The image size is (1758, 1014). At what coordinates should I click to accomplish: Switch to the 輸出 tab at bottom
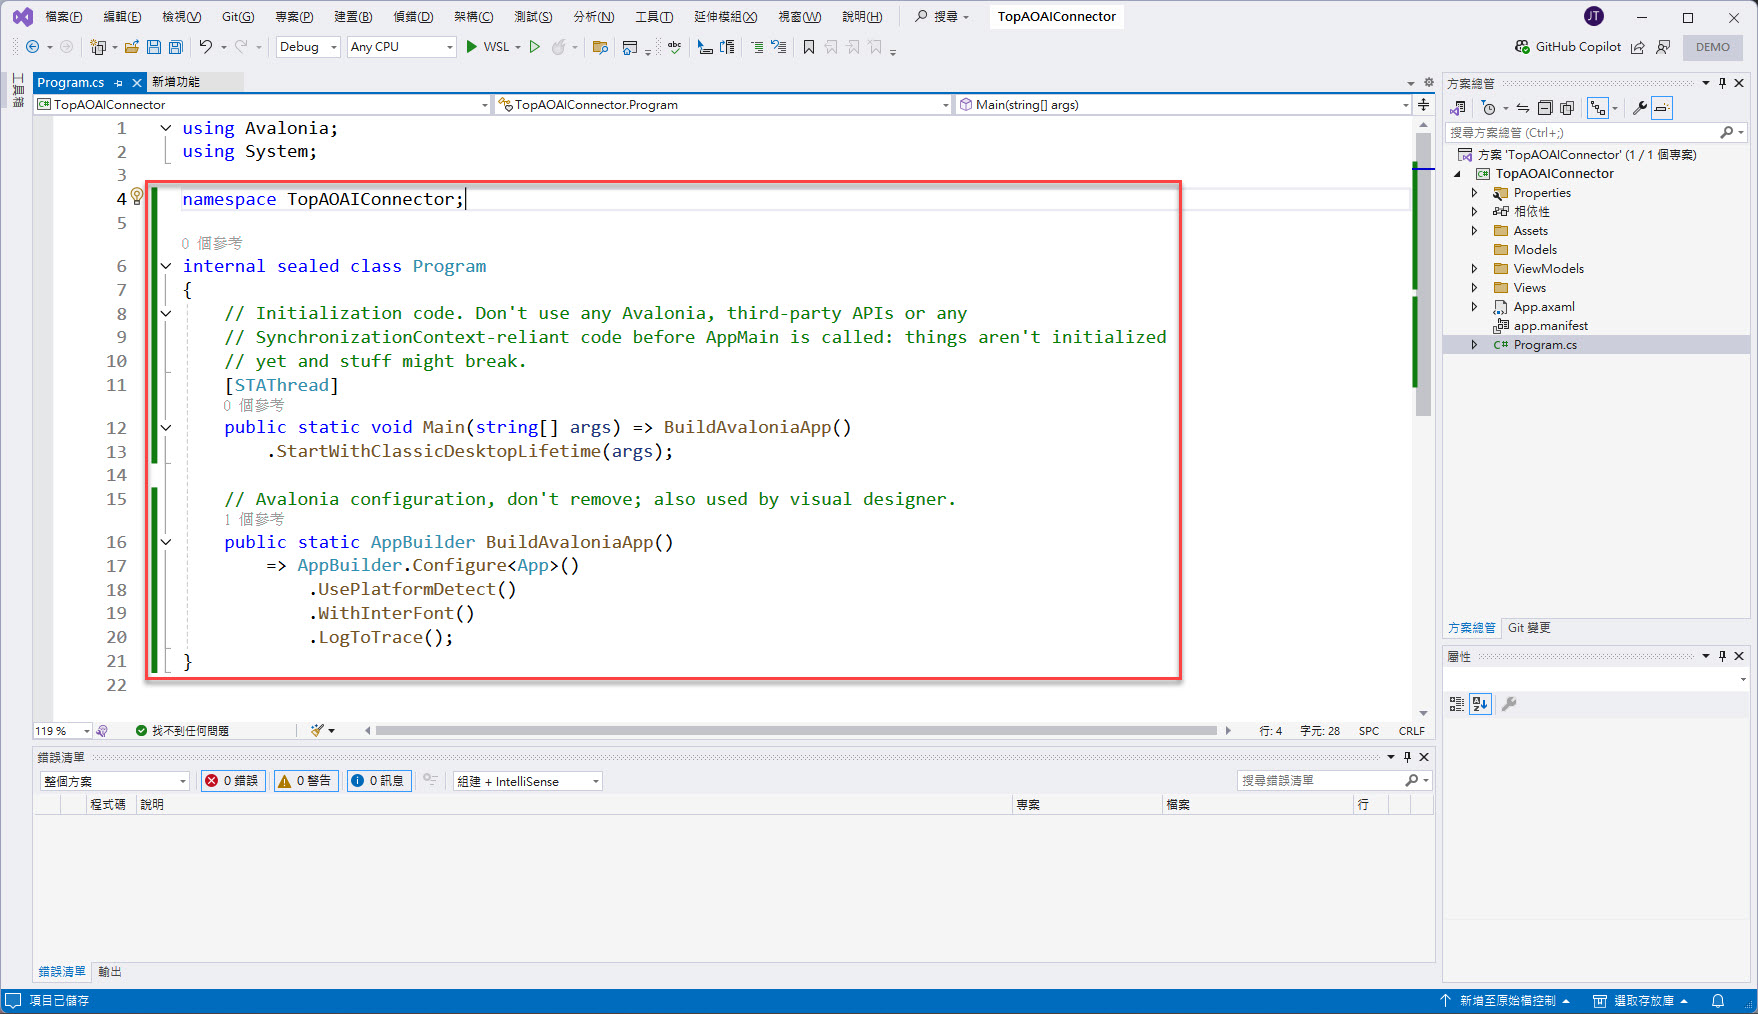pos(110,972)
